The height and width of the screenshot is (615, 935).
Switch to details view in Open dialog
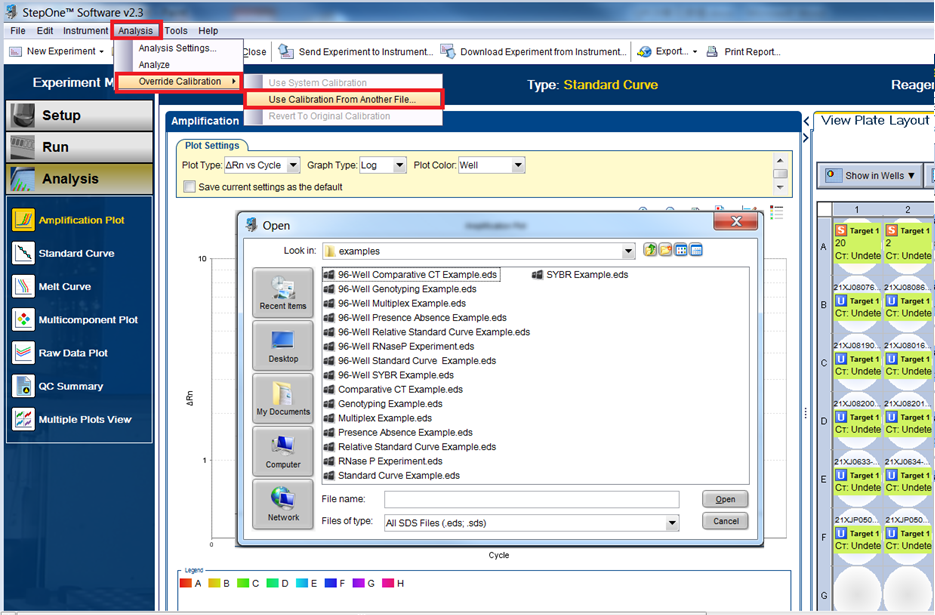coord(696,250)
